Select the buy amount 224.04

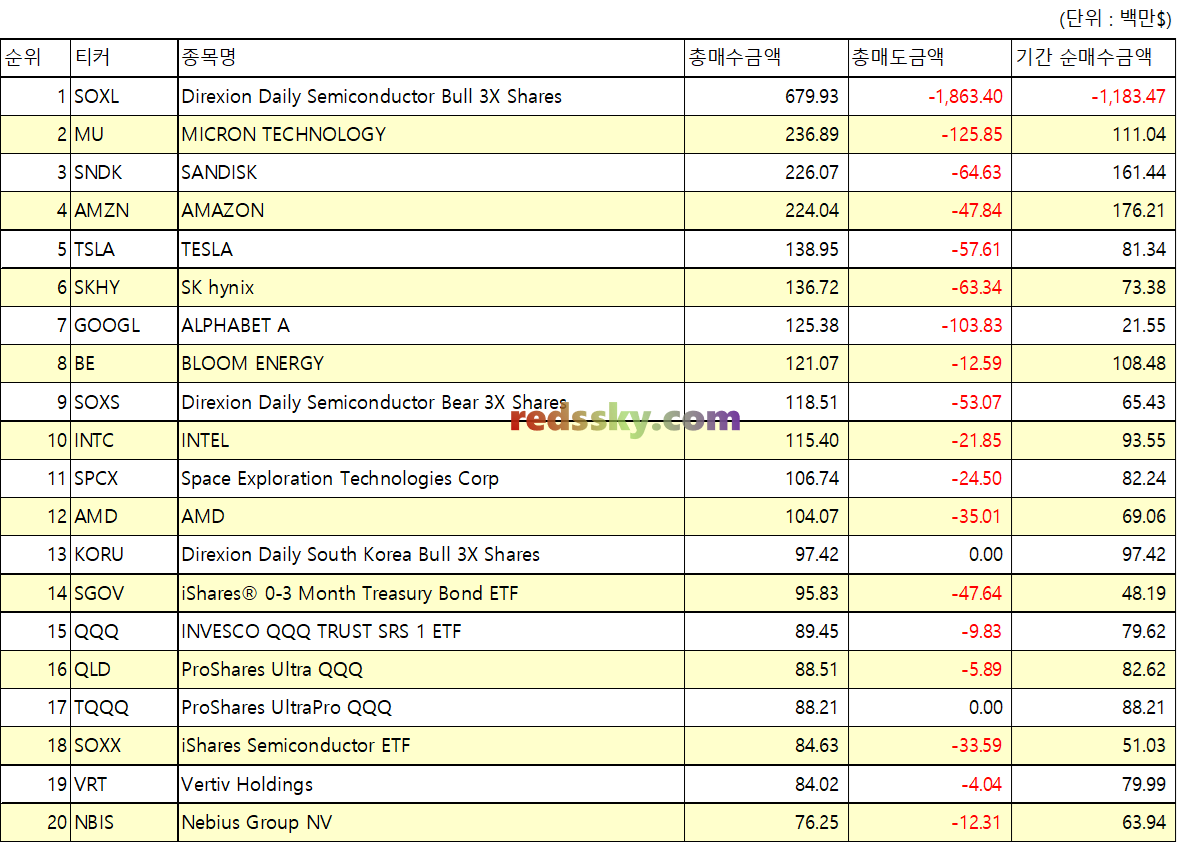(x=811, y=211)
